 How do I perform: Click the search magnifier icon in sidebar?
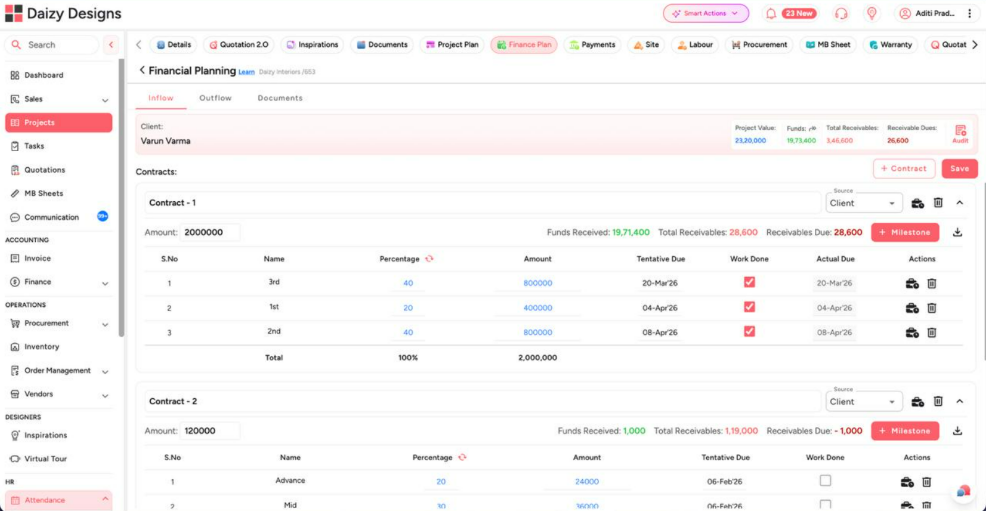click(16, 45)
